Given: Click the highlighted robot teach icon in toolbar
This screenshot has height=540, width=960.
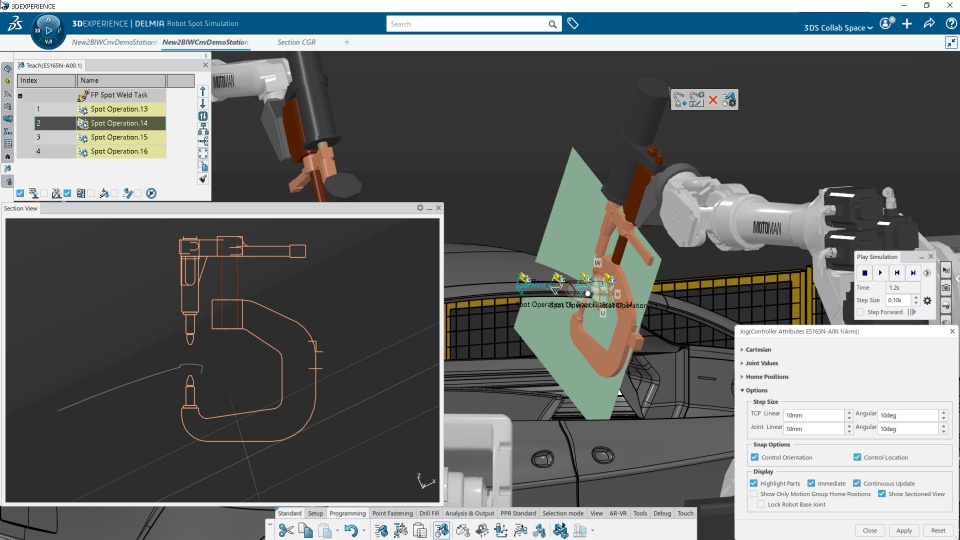Looking at the screenshot, I should point(441,530).
